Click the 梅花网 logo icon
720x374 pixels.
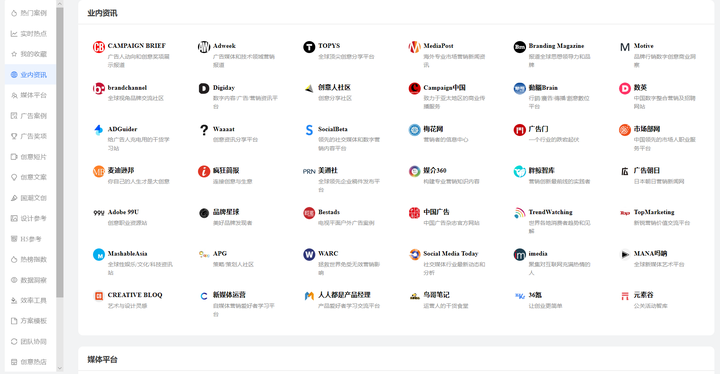click(414, 130)
